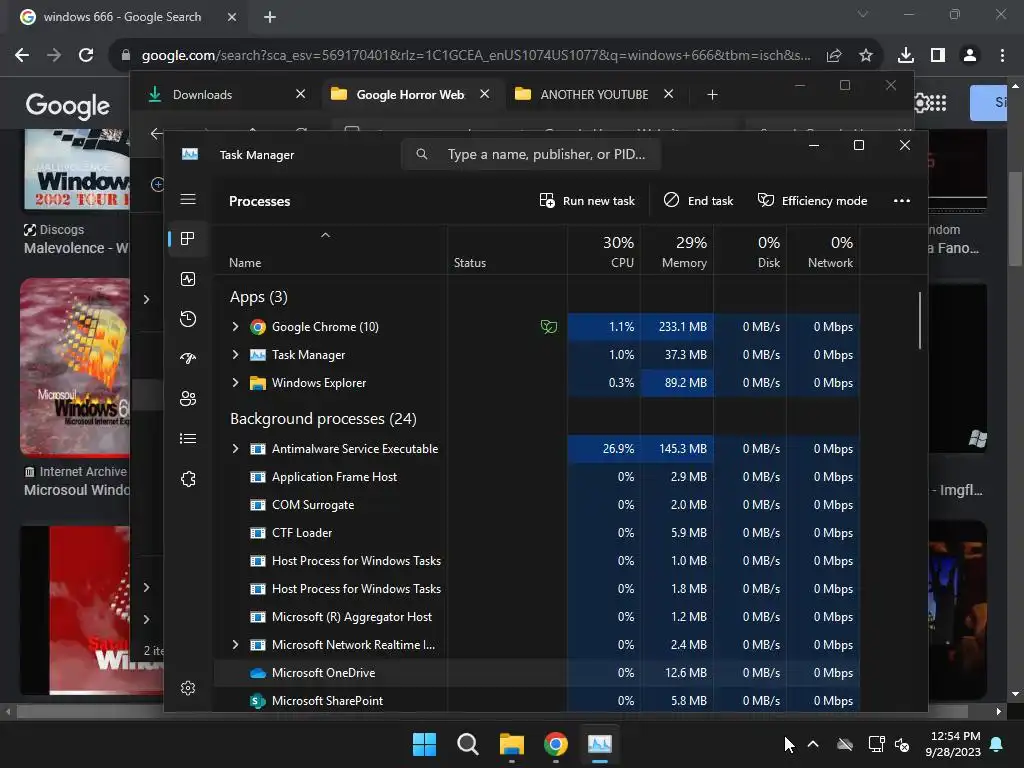Open new Chrome tab plus button
Screen dimensions: 1024x768
click(x=270, y=17)
